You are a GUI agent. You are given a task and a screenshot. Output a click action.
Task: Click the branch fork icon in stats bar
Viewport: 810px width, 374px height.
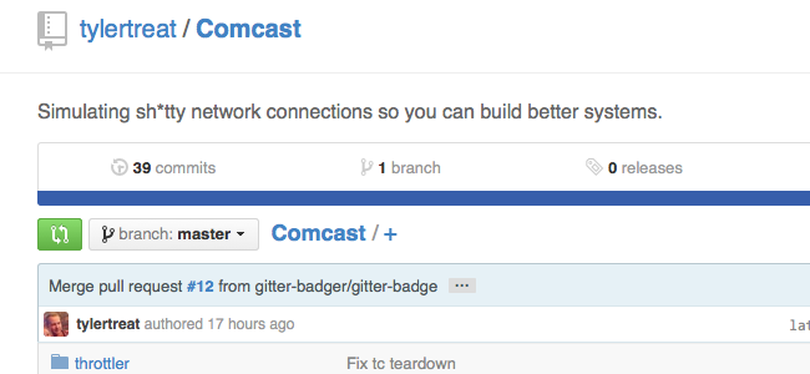coord(366,167)
